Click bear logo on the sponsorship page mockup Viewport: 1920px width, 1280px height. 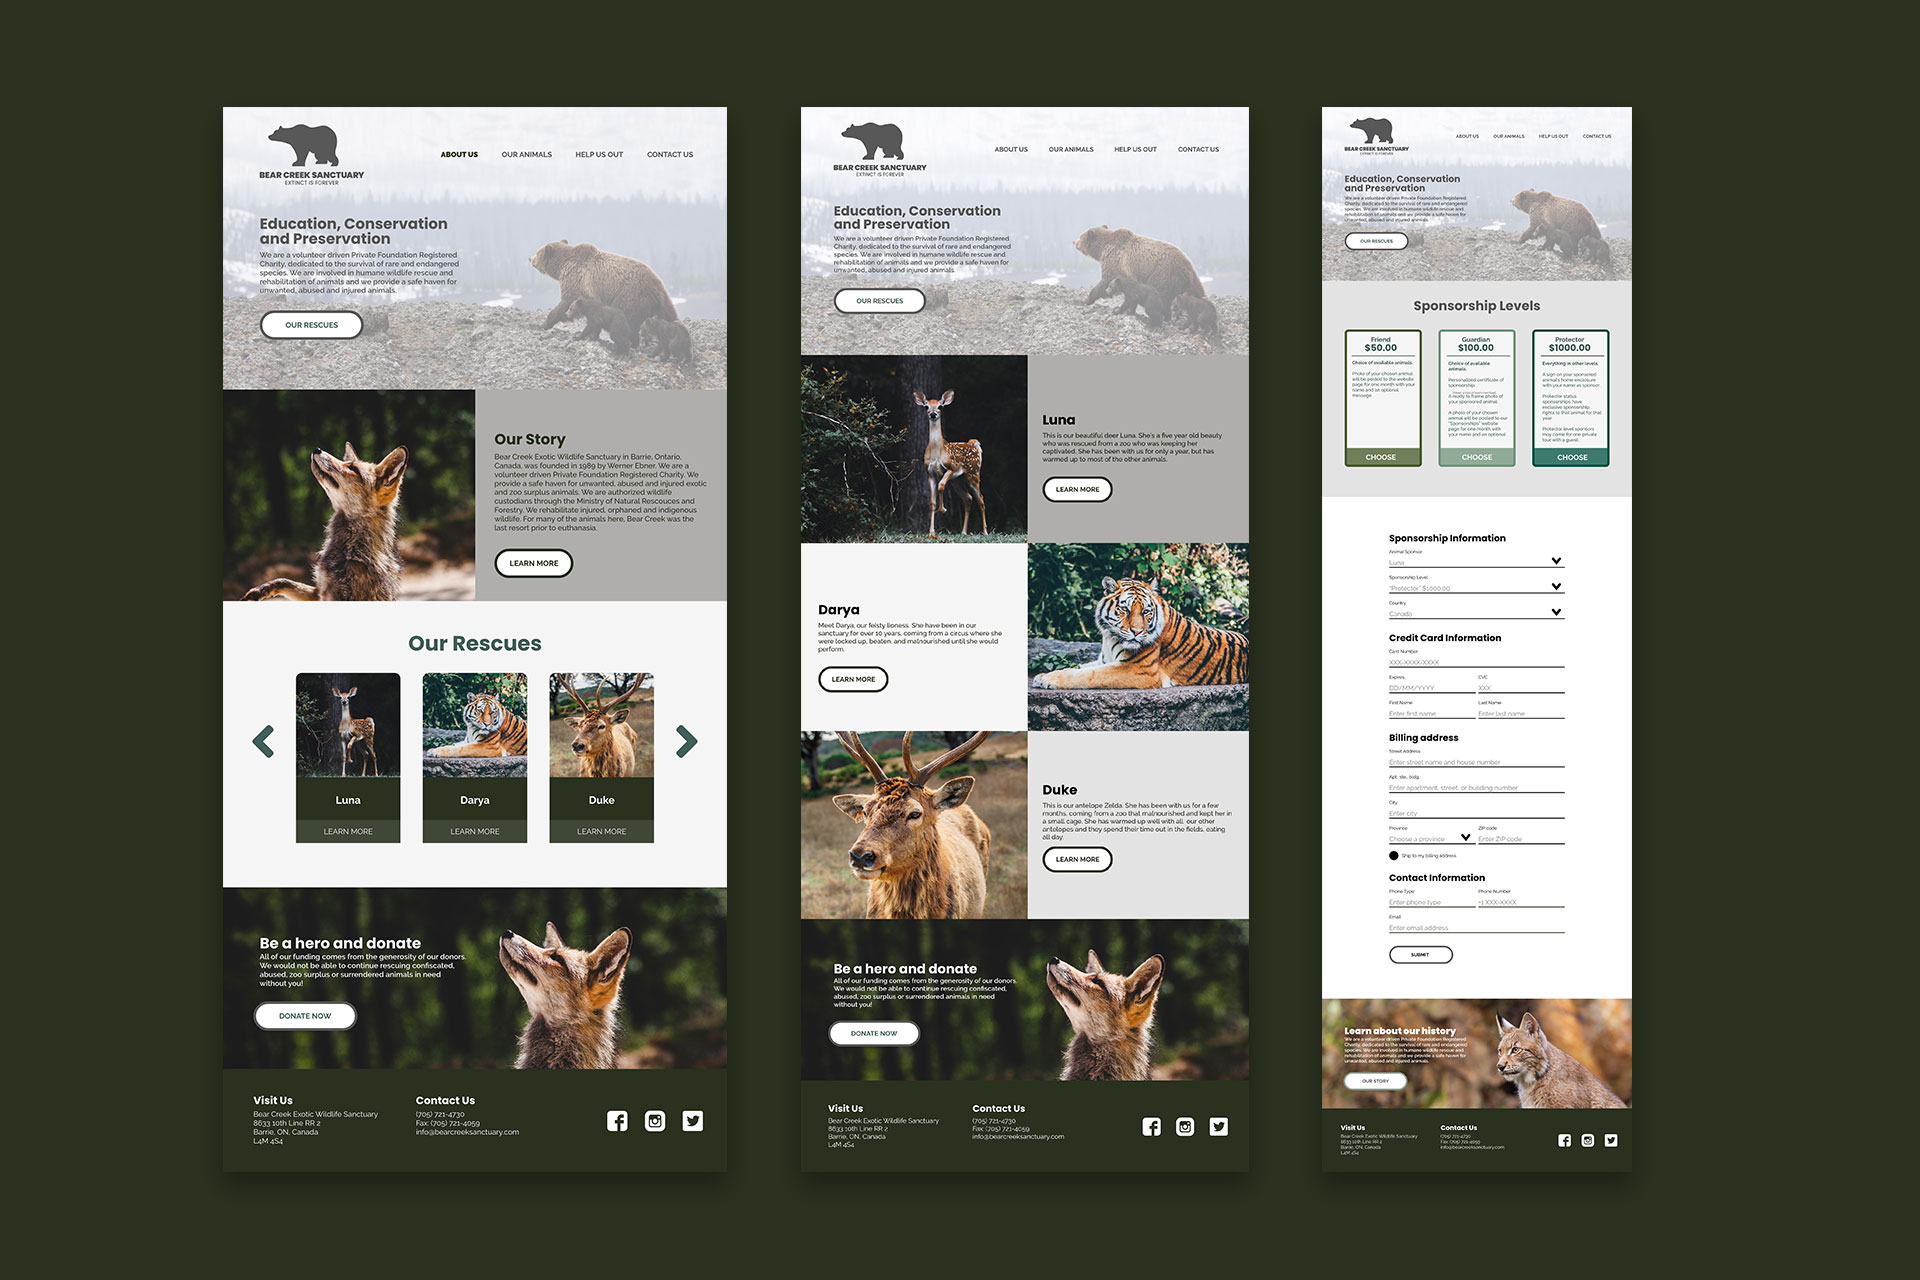click(x=1376, y=136)
